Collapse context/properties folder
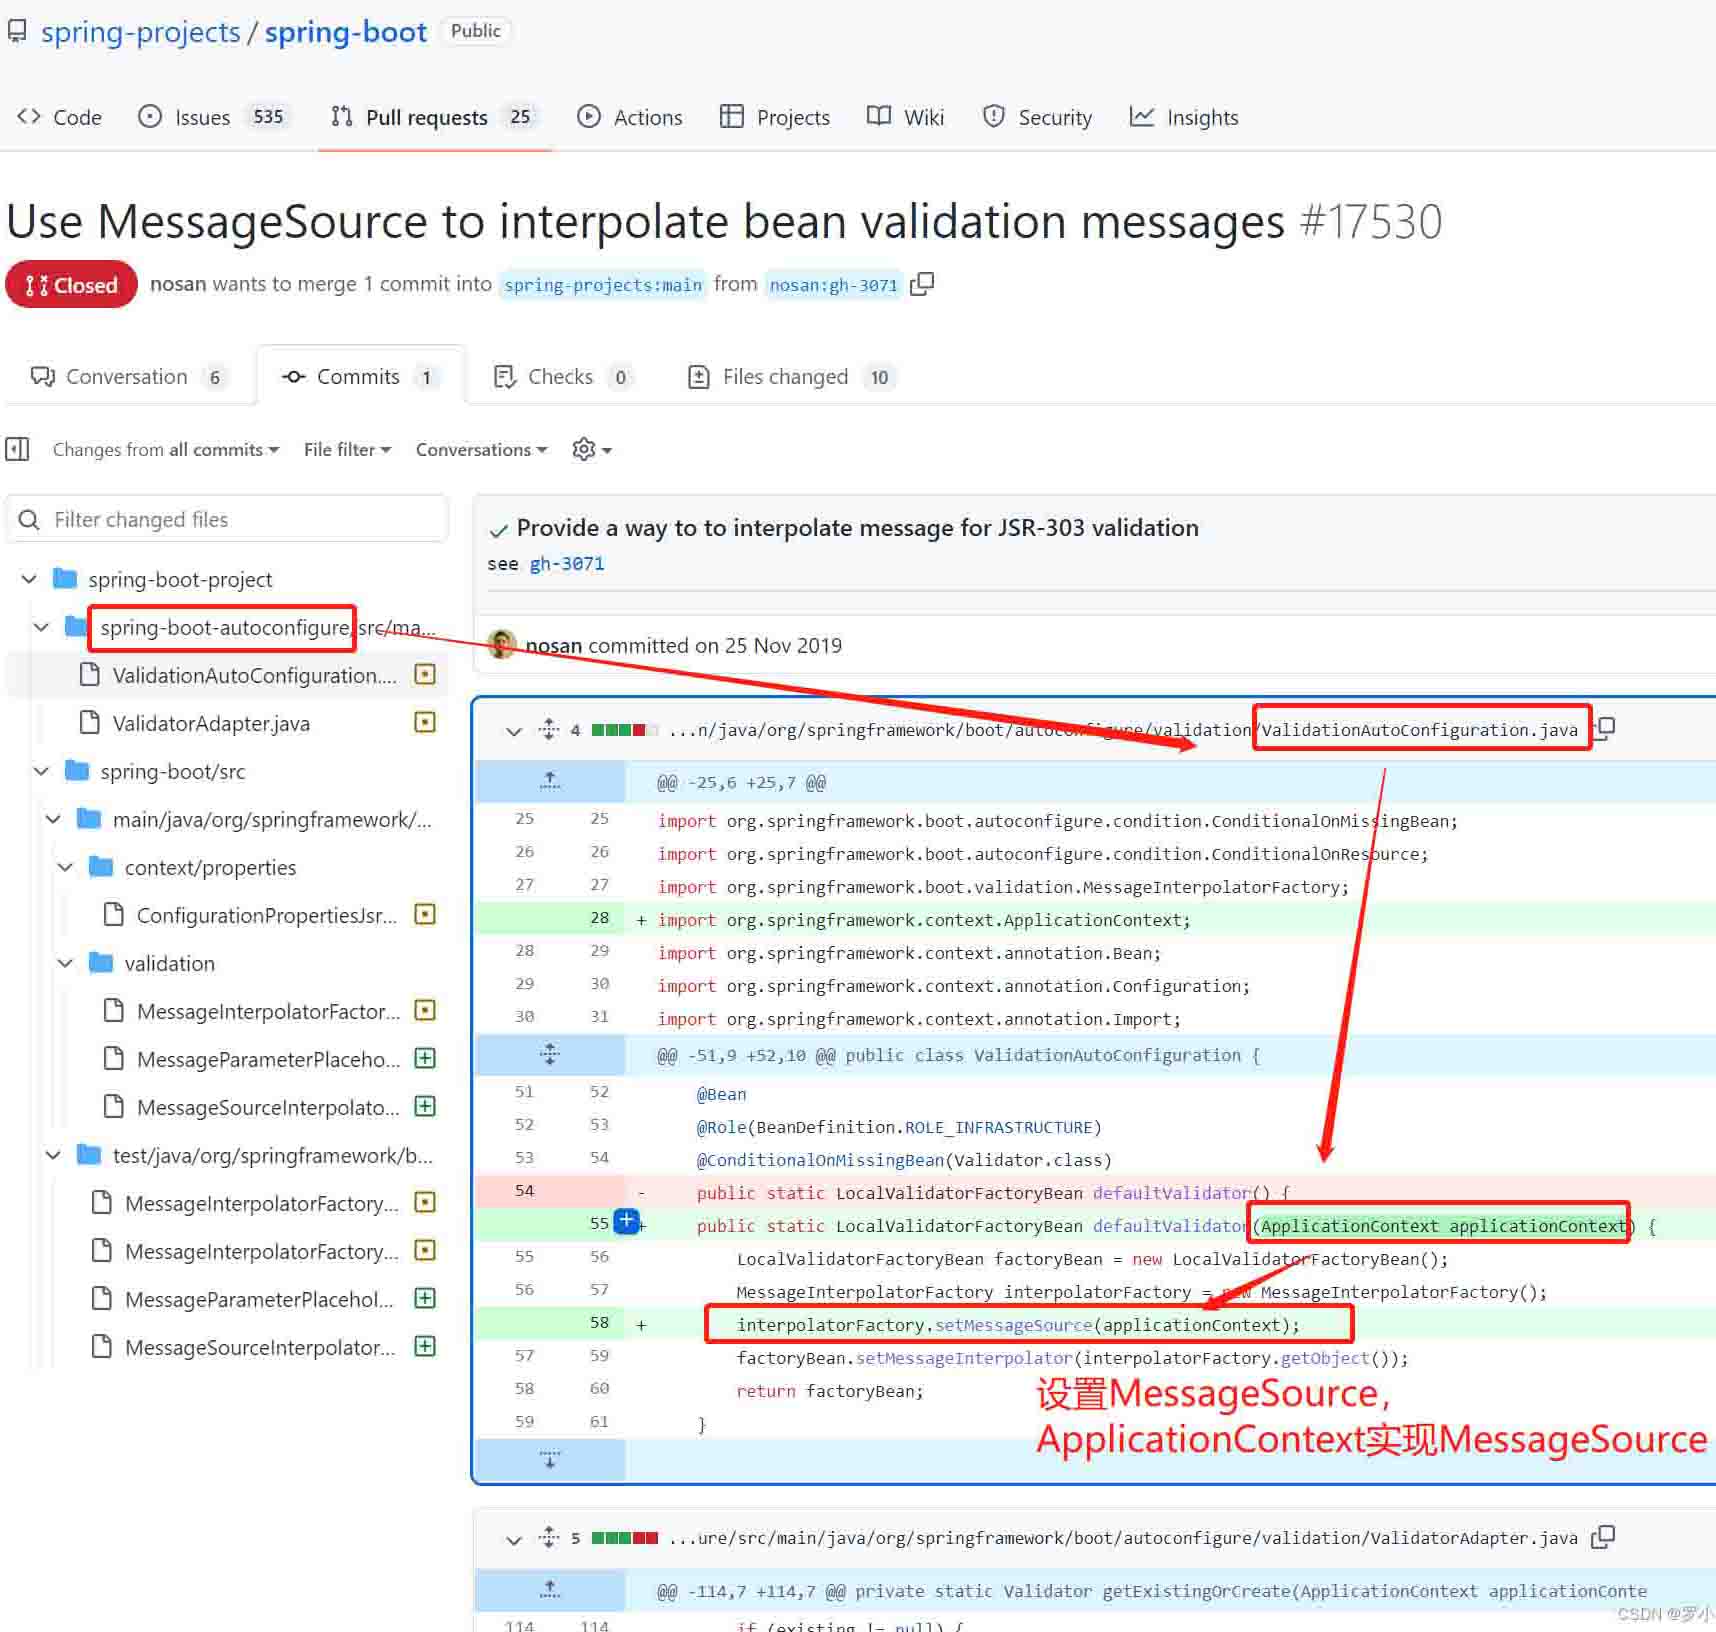Screen dimensions: 1716x1632 65,867
